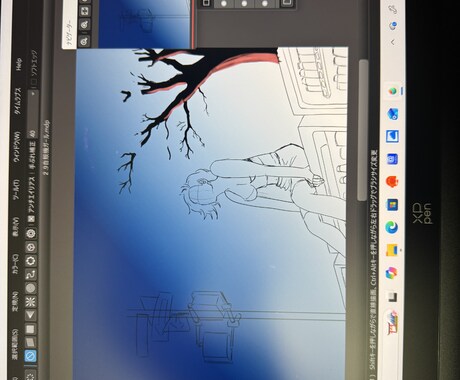Enable the circle snap icon
Viewport: 460px width, 380px height.
(30, 288)
